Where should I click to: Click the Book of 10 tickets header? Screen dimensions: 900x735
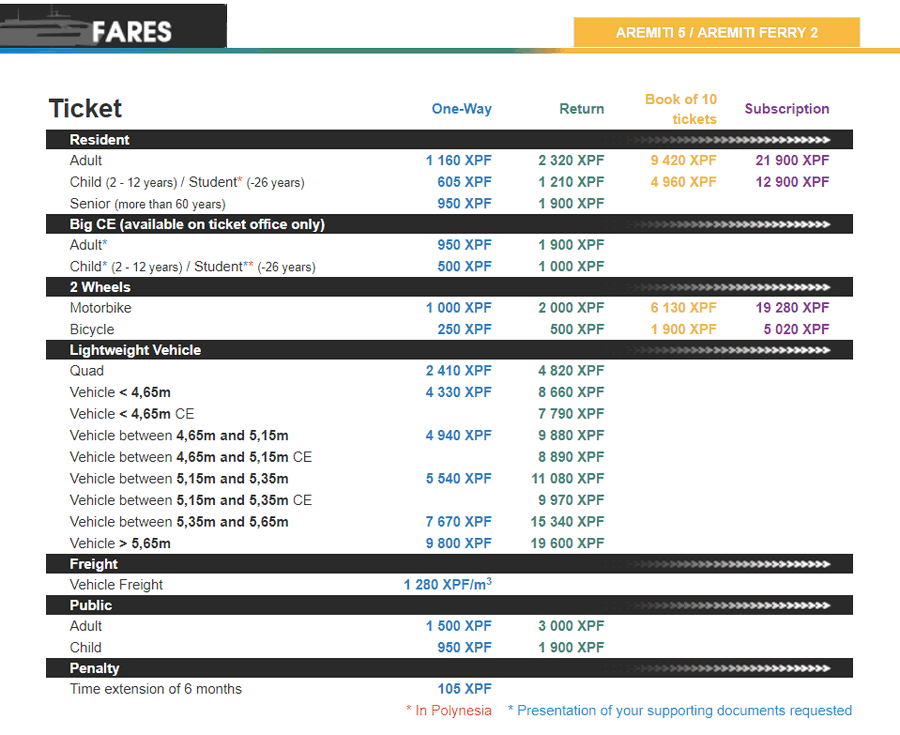point(681,109)
